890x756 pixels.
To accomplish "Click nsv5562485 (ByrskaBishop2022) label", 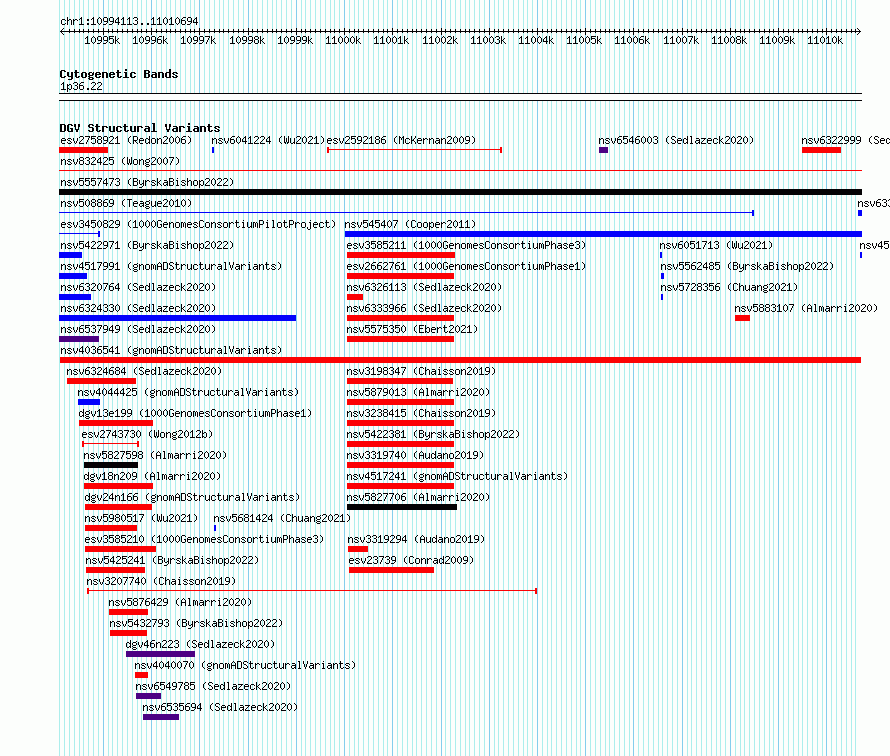I will click(x=747, y=266).
